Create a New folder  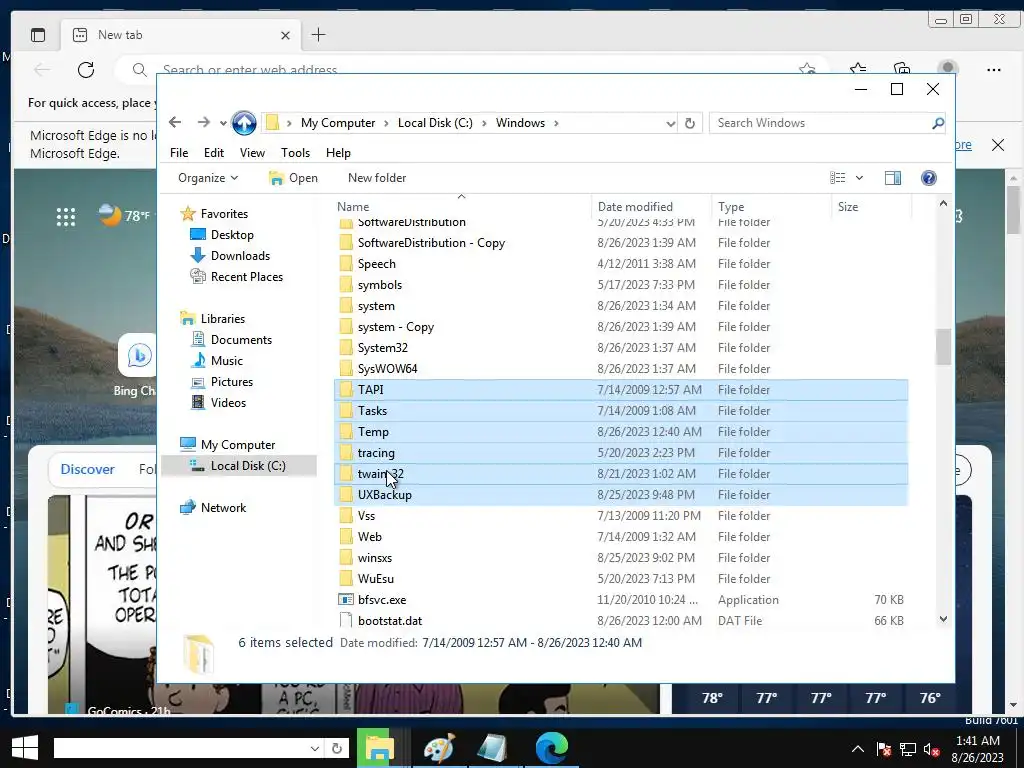377,178
